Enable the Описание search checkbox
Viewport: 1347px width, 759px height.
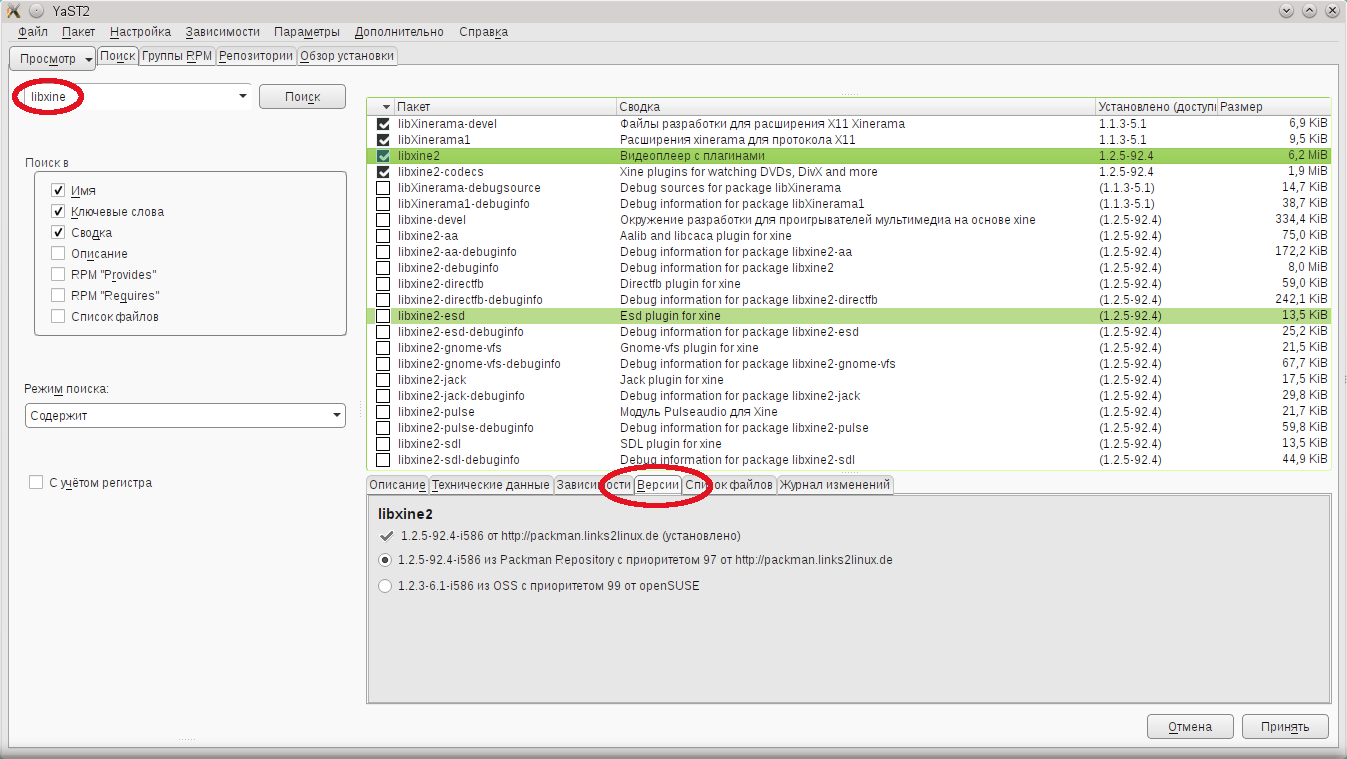[x=58, y=254]
